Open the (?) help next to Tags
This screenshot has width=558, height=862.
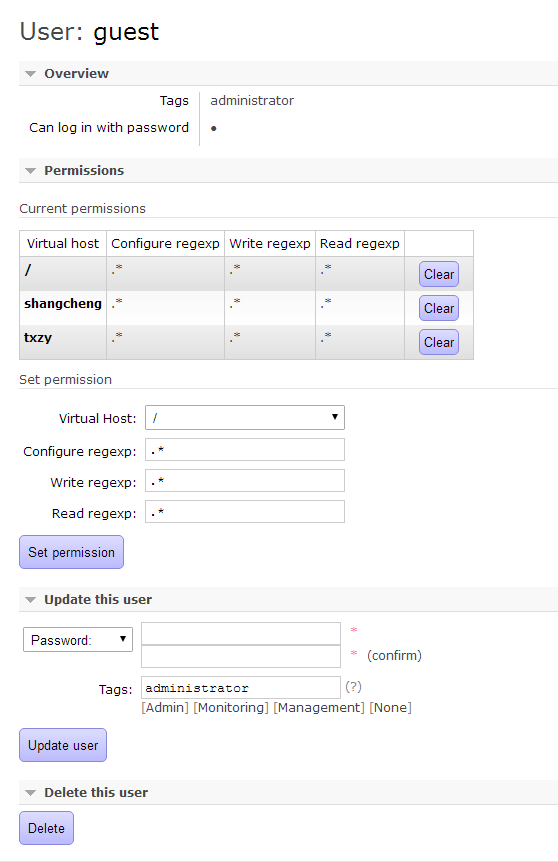(x=353, y=687)
